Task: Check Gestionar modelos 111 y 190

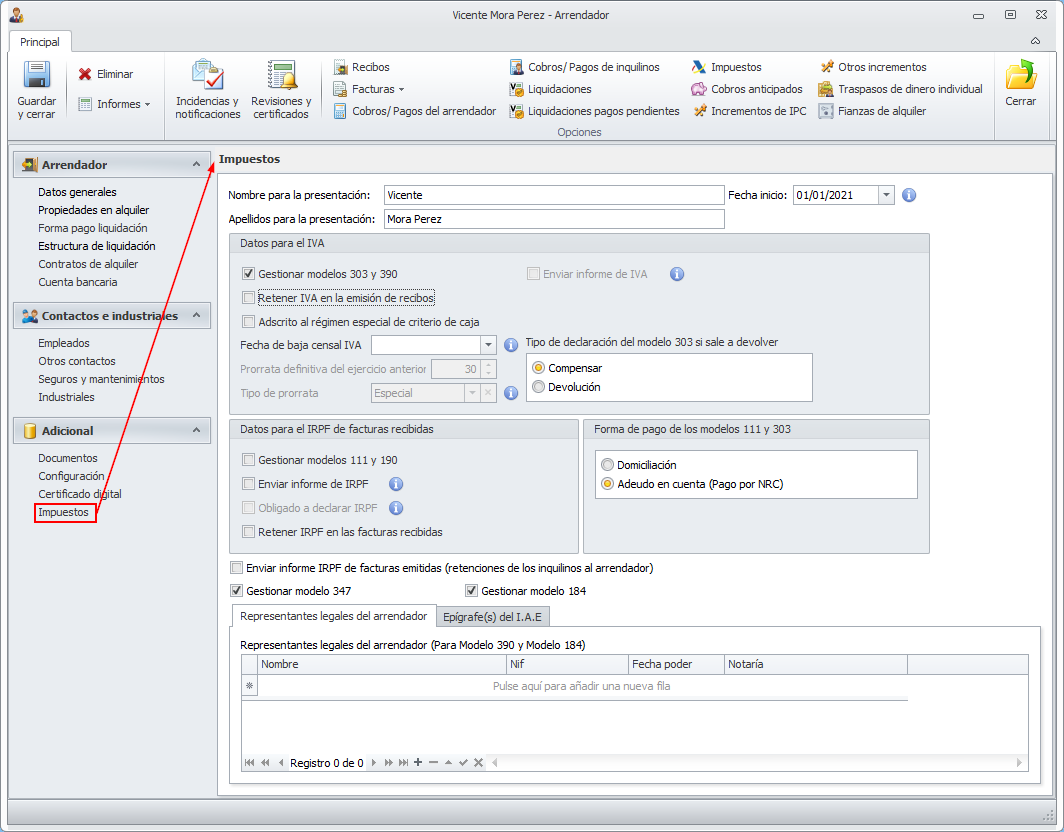Action: [x=248, y=459]
